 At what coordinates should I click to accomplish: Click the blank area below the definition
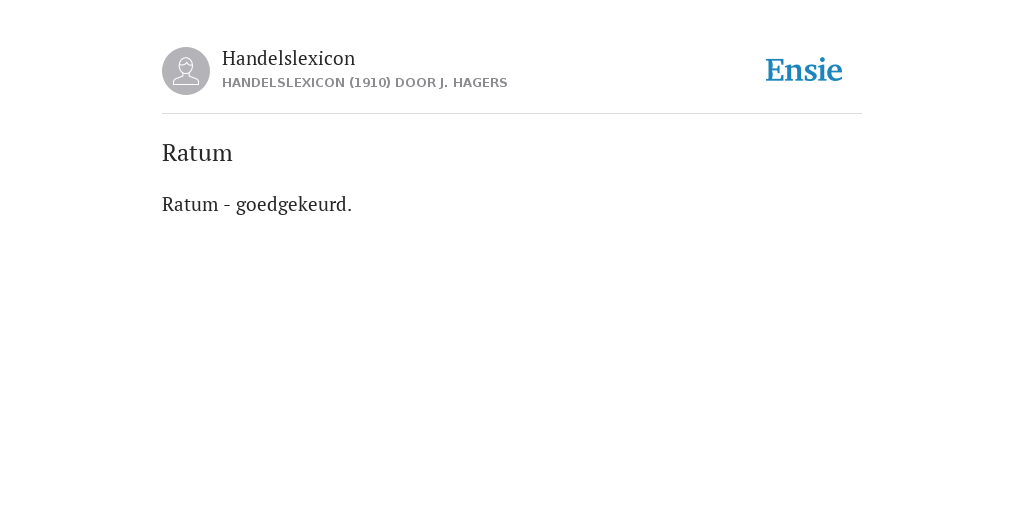point(512,359)
